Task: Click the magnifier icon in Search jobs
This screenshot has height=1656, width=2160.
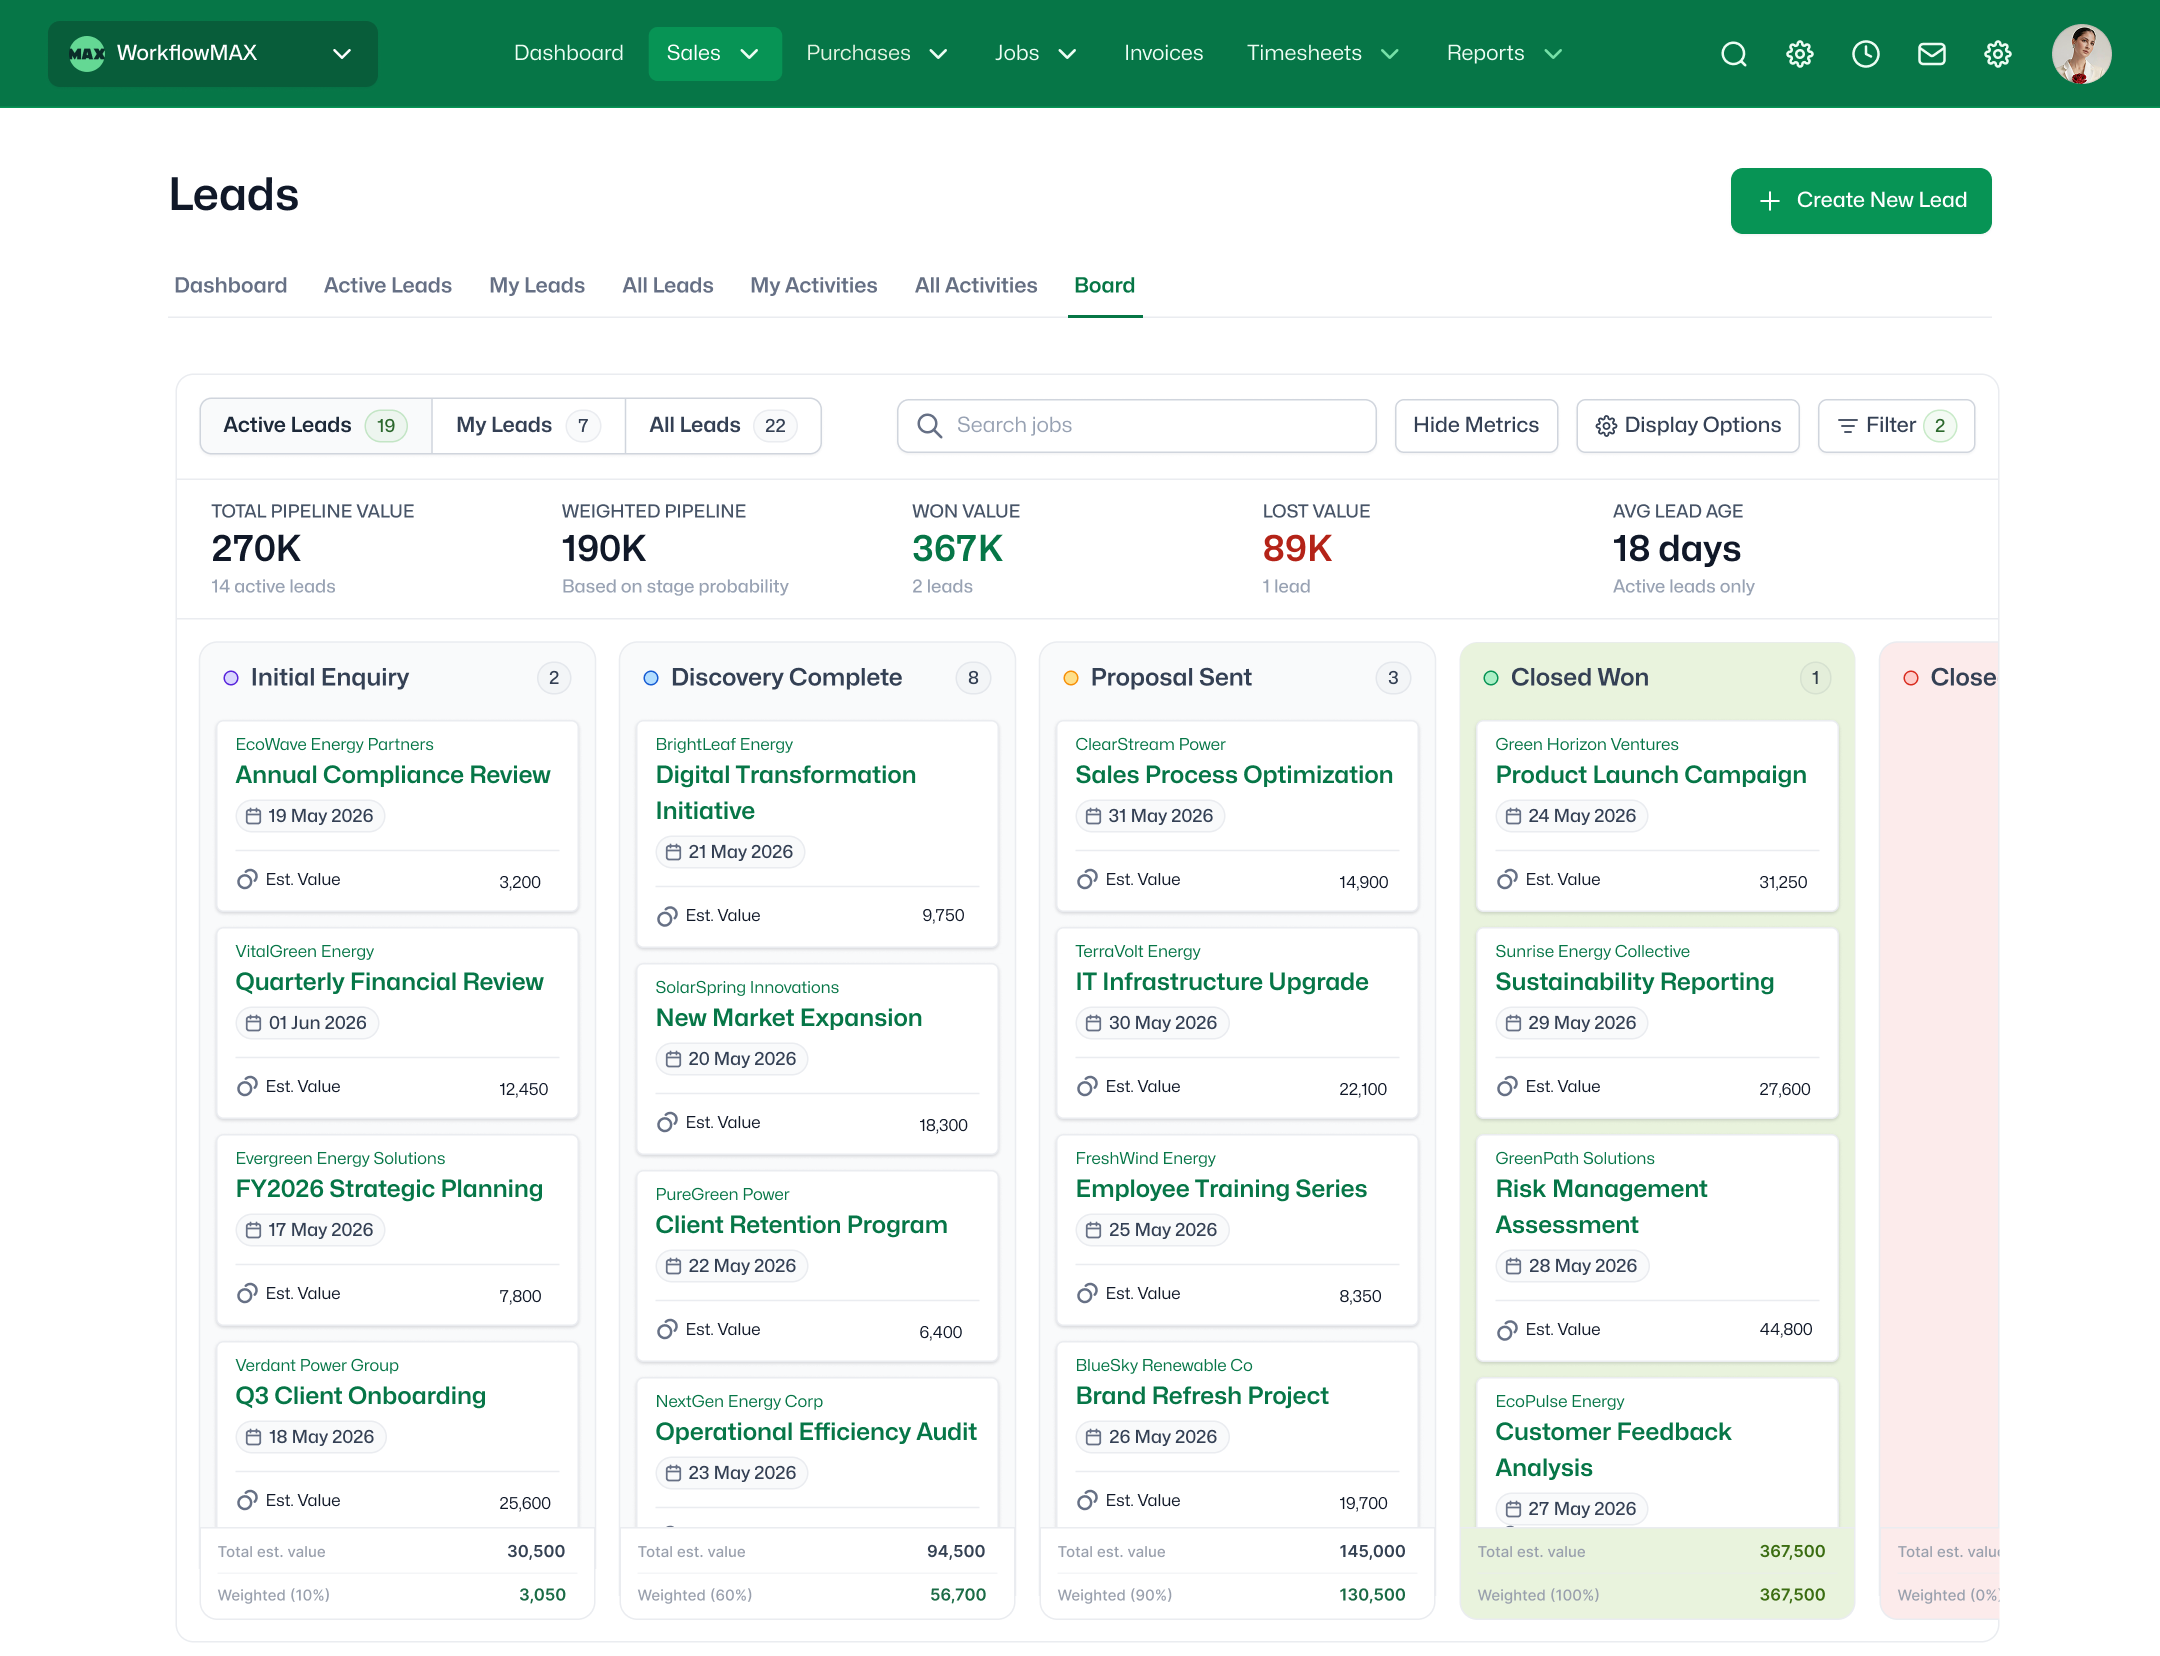Action: pyautogui.click(x=930, y=426)
